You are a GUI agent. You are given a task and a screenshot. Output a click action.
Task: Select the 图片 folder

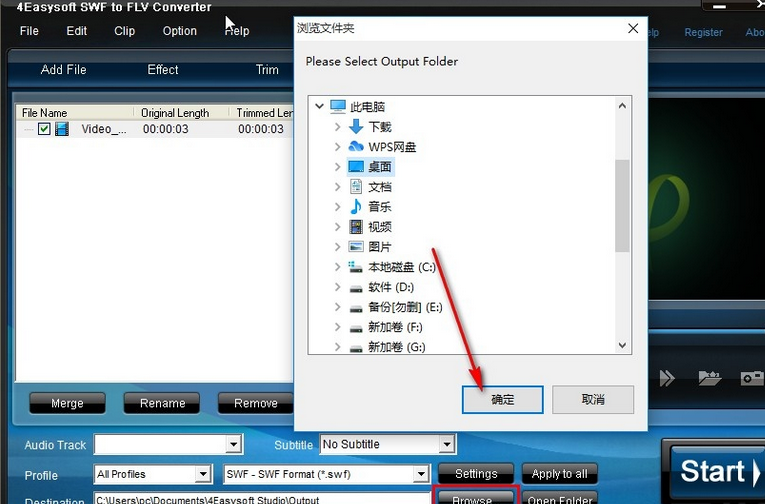tap(380, 247)
